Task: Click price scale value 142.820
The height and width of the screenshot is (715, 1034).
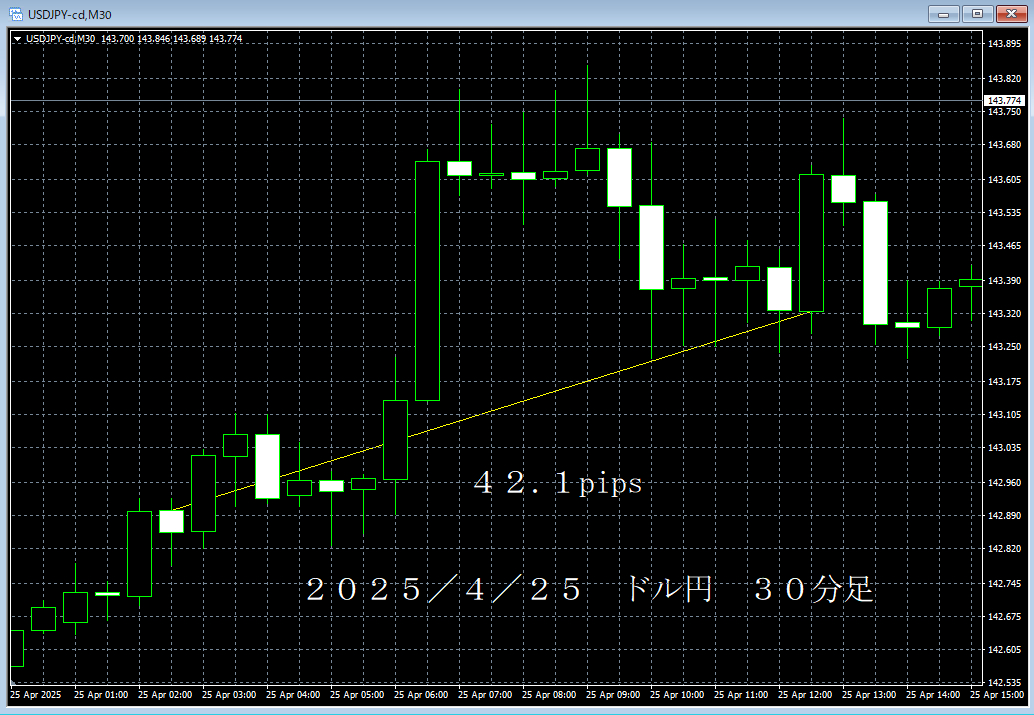Action: pos(1004,548)
